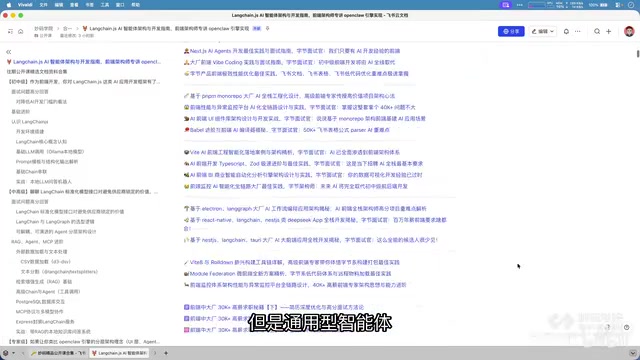Screen dimensions: 640x360
Task: Click the help icon at page bottom right
Action: tap(627, 327)
